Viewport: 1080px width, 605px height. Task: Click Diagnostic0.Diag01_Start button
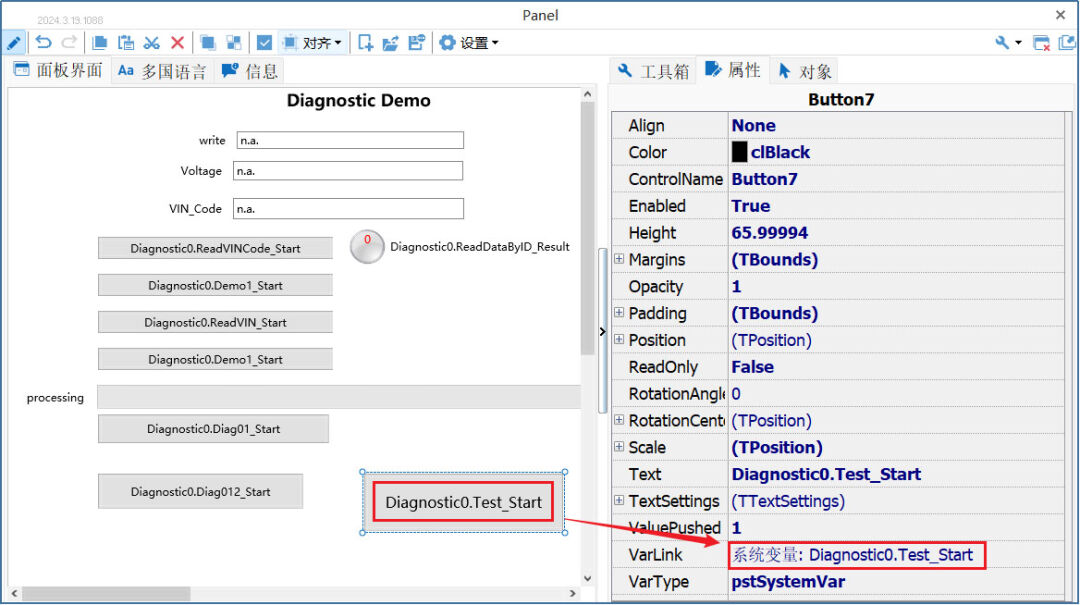[x=214, y=429]
